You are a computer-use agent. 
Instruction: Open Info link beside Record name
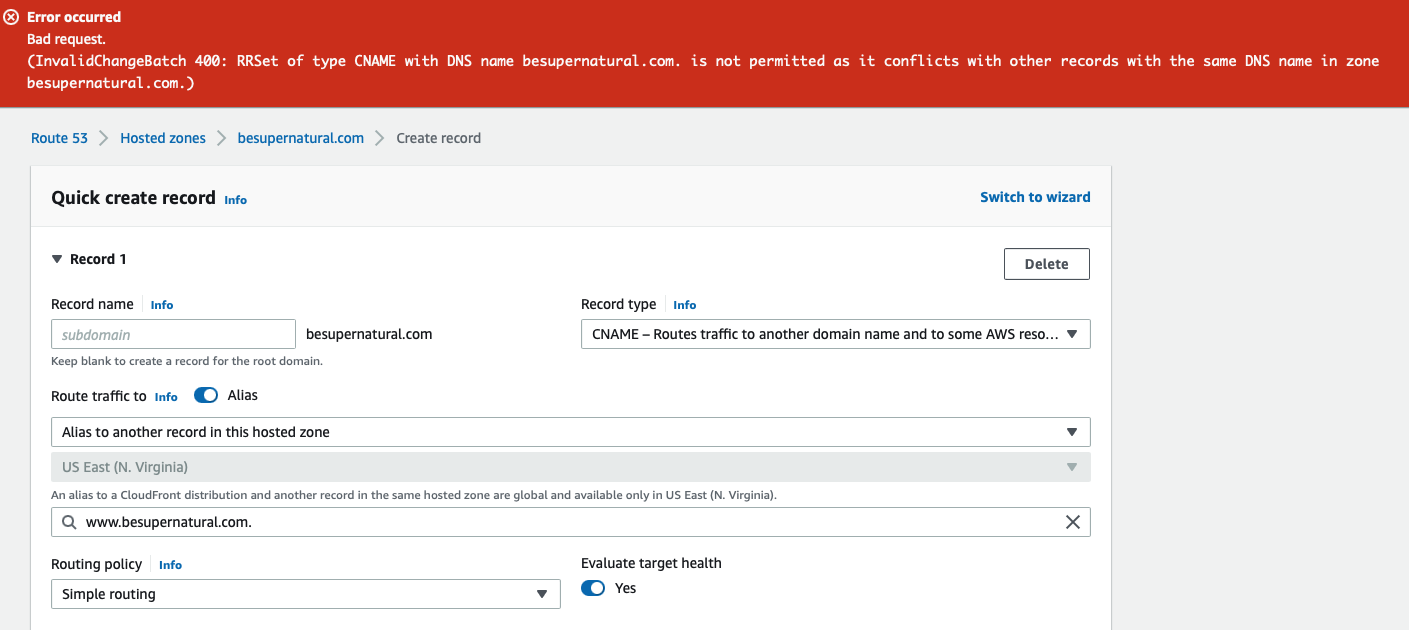(x=162, y=305)
